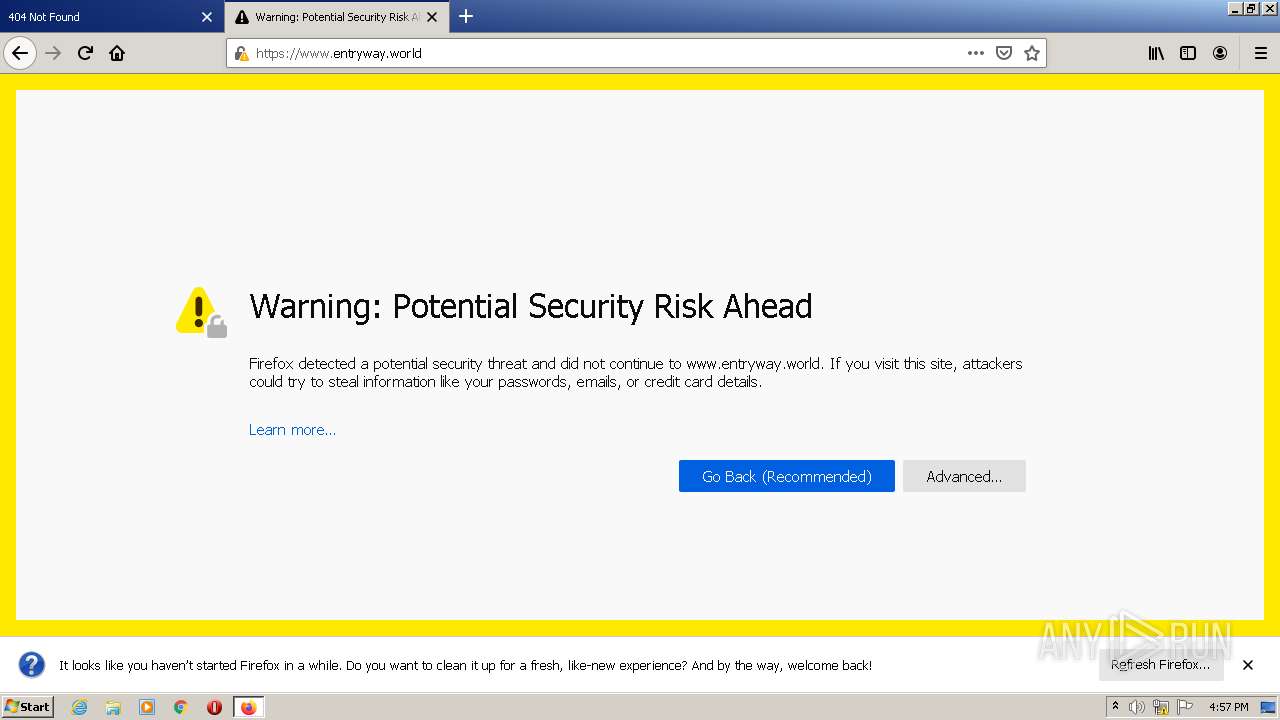Open the Opera browser taskbar icon
This screenshot has height=720, width=1280.
[214, 707]
